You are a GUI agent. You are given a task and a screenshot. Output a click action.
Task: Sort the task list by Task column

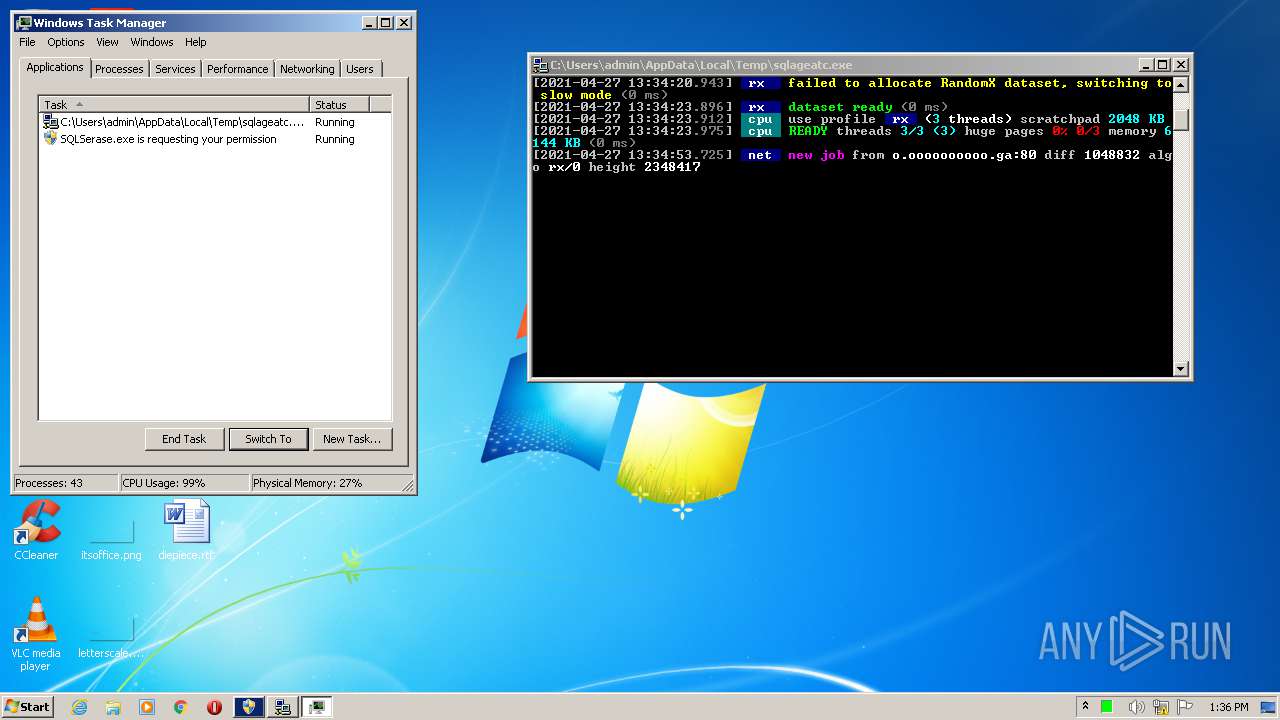pos(174,104)
